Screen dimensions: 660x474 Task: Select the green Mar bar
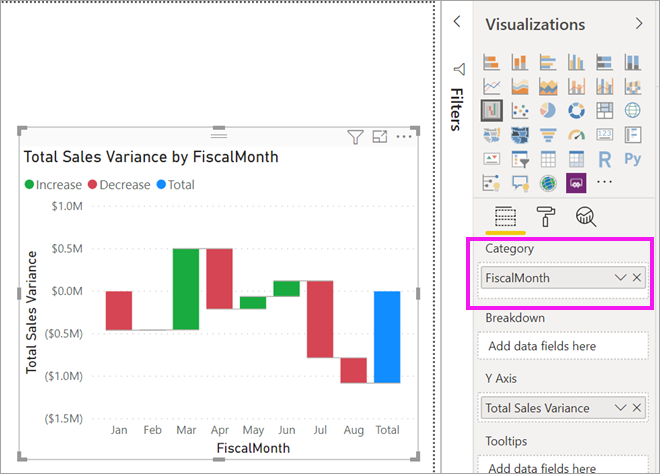coord(186,289)
